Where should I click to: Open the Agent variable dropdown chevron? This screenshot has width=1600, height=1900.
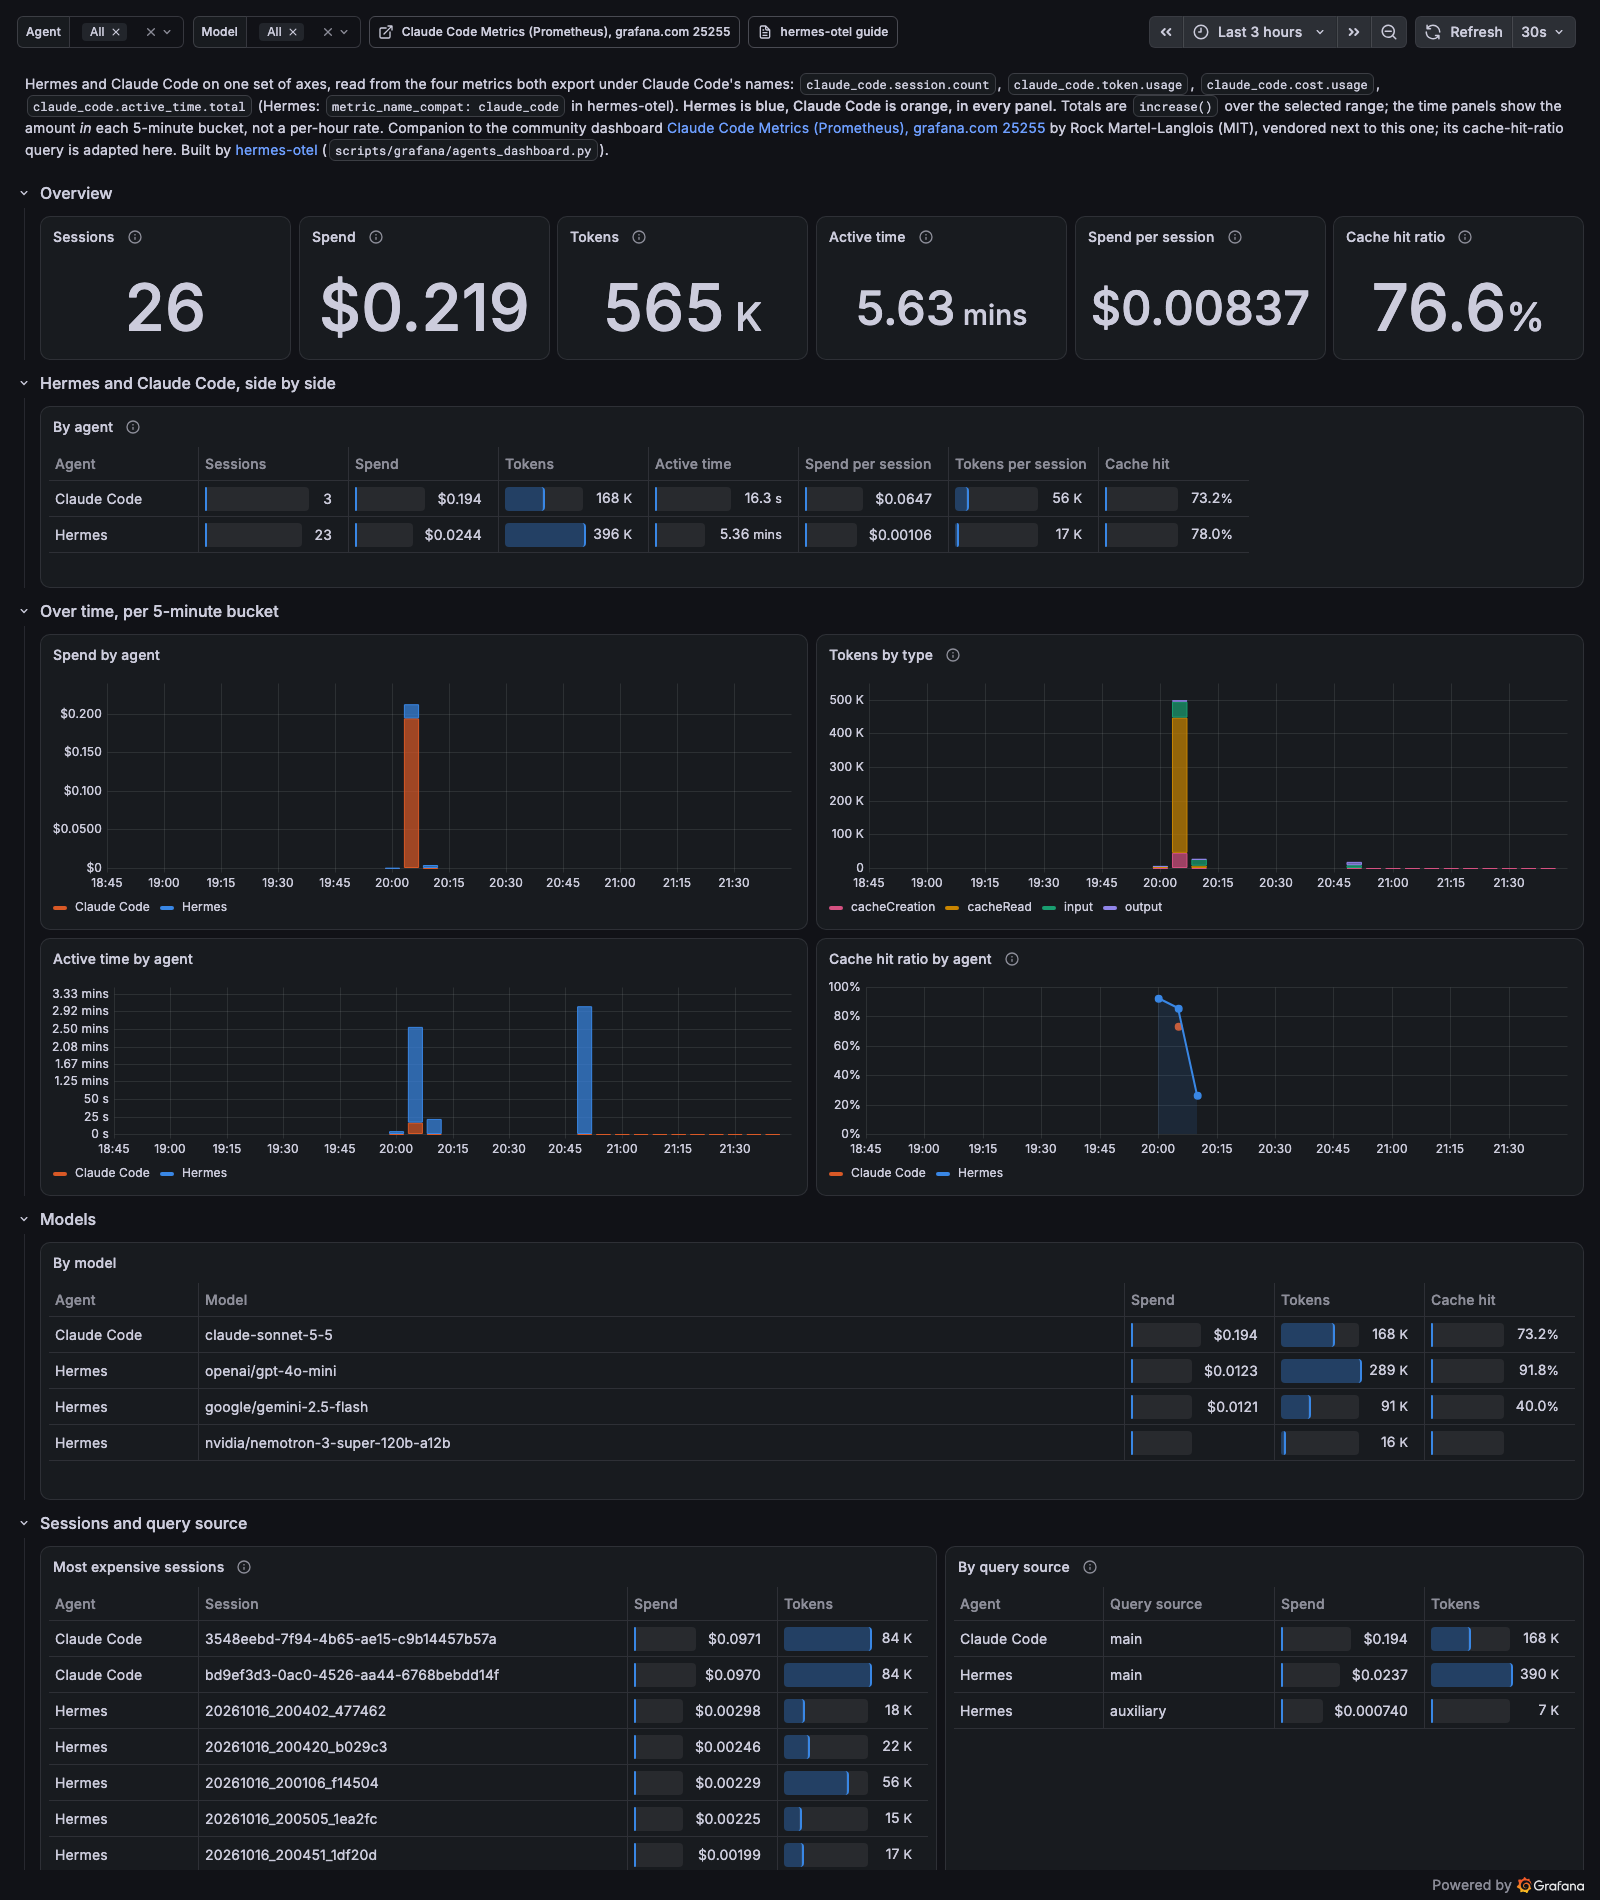coord(167,32)
